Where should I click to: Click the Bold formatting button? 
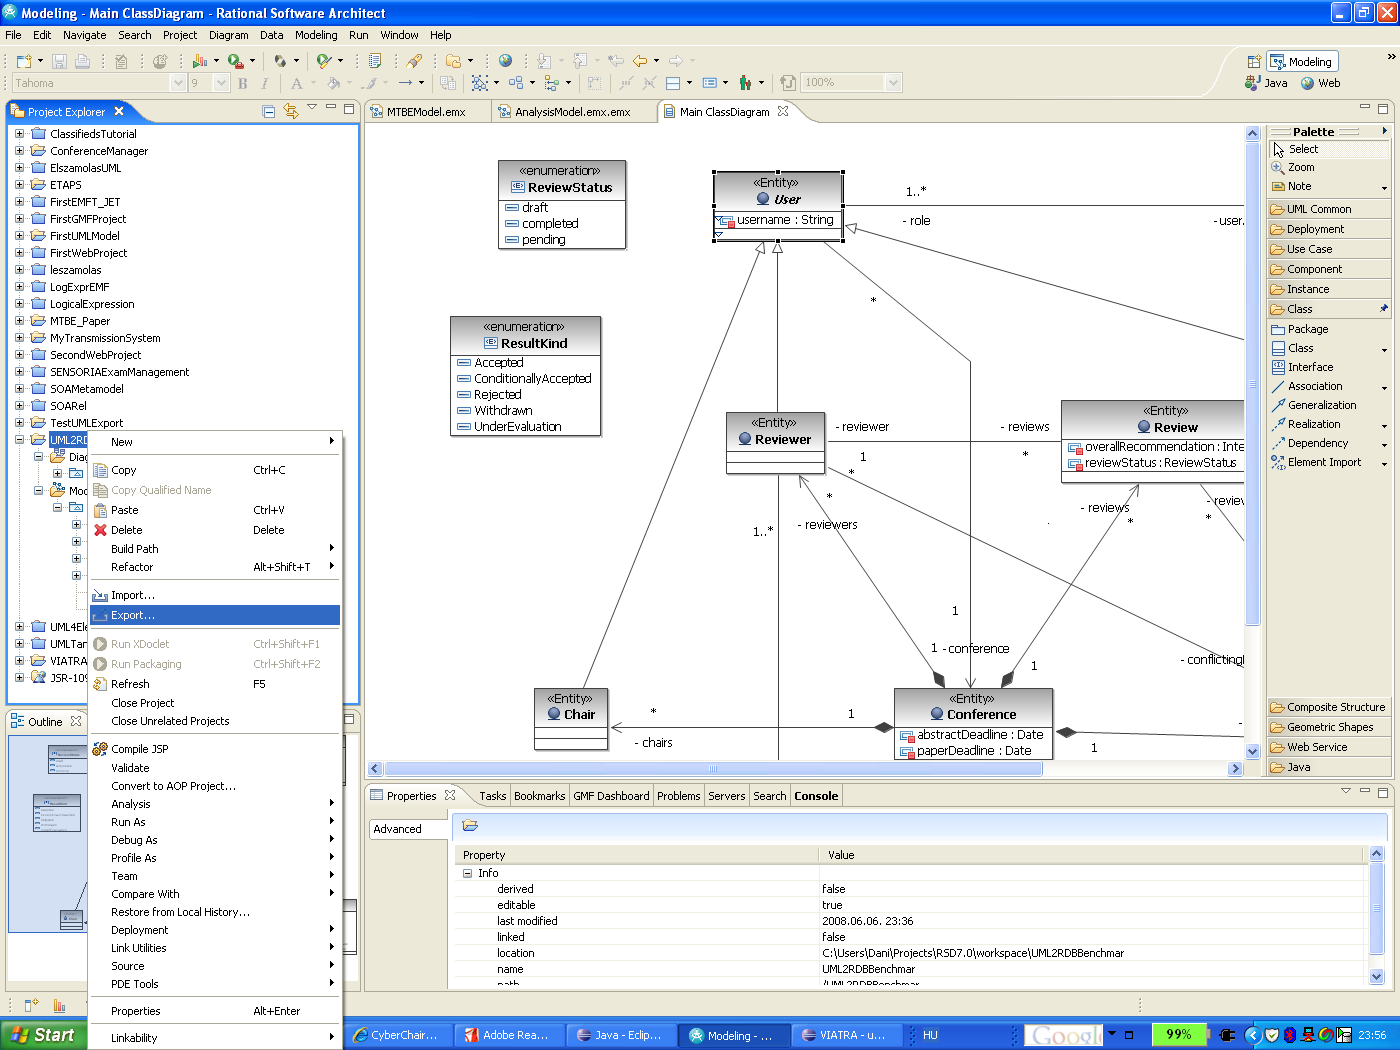(243, 83)
